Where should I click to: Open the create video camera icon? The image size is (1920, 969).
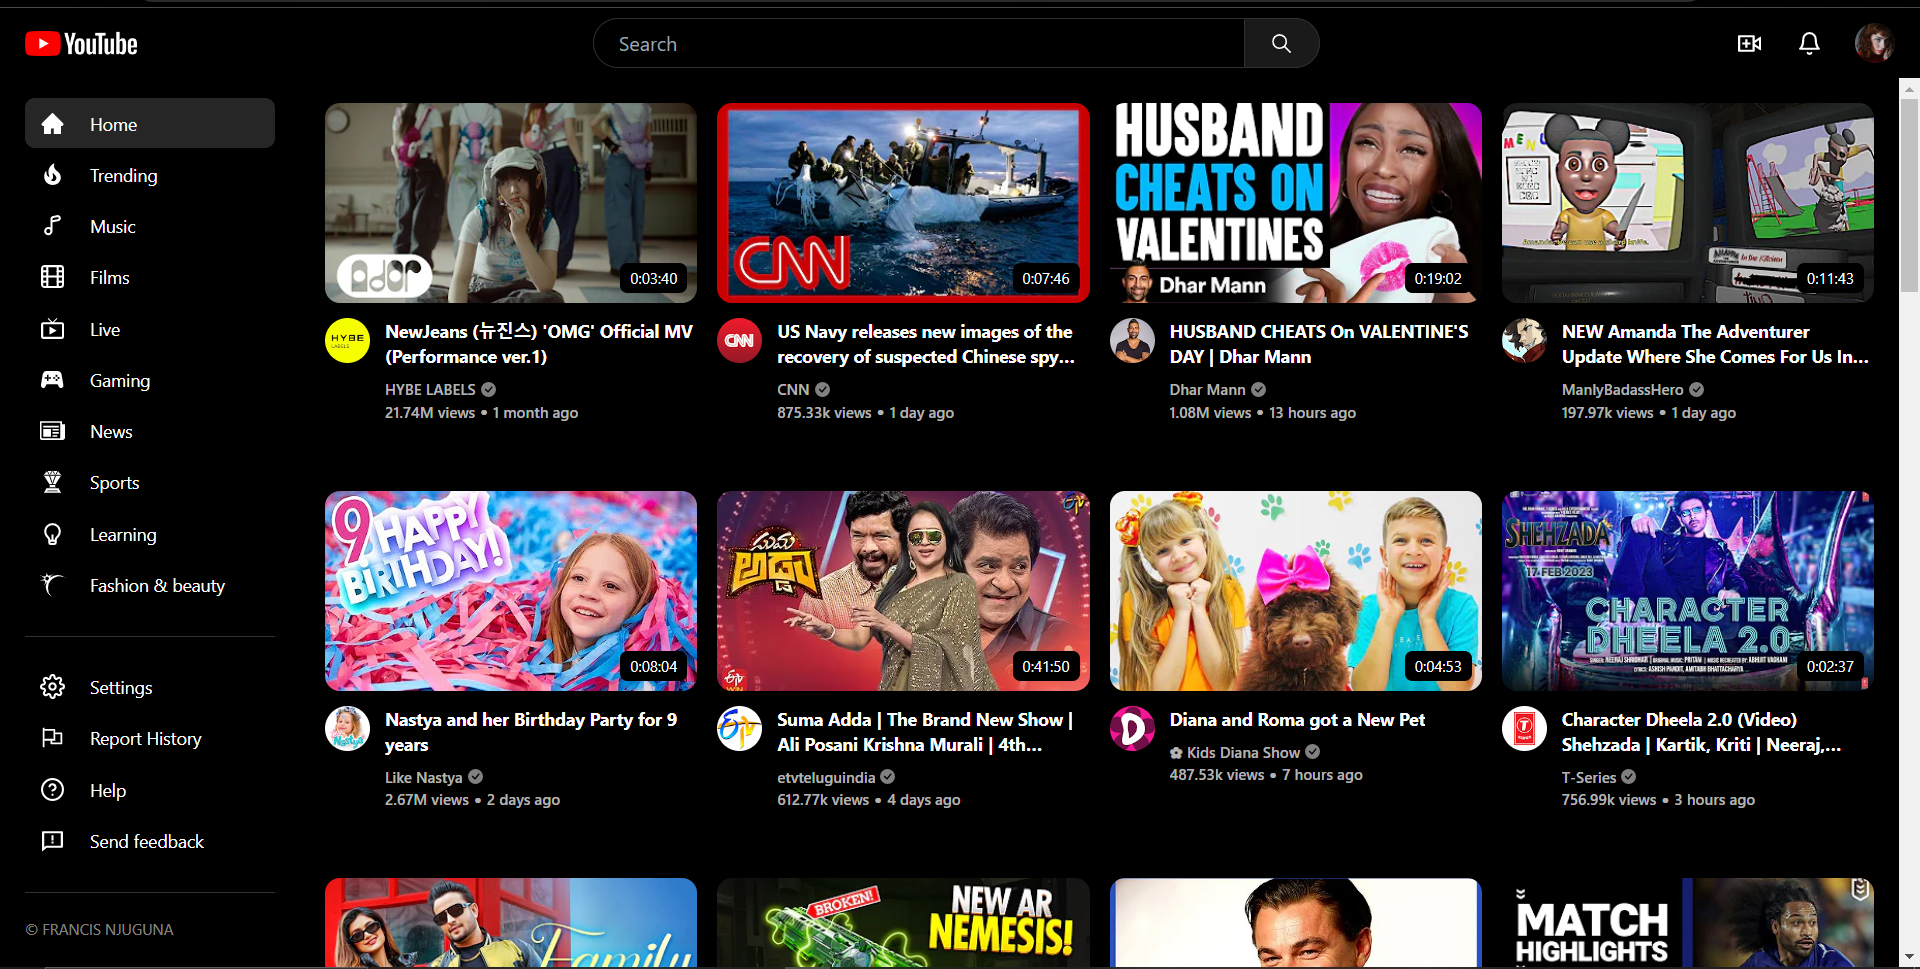[x=1749, y=44]
